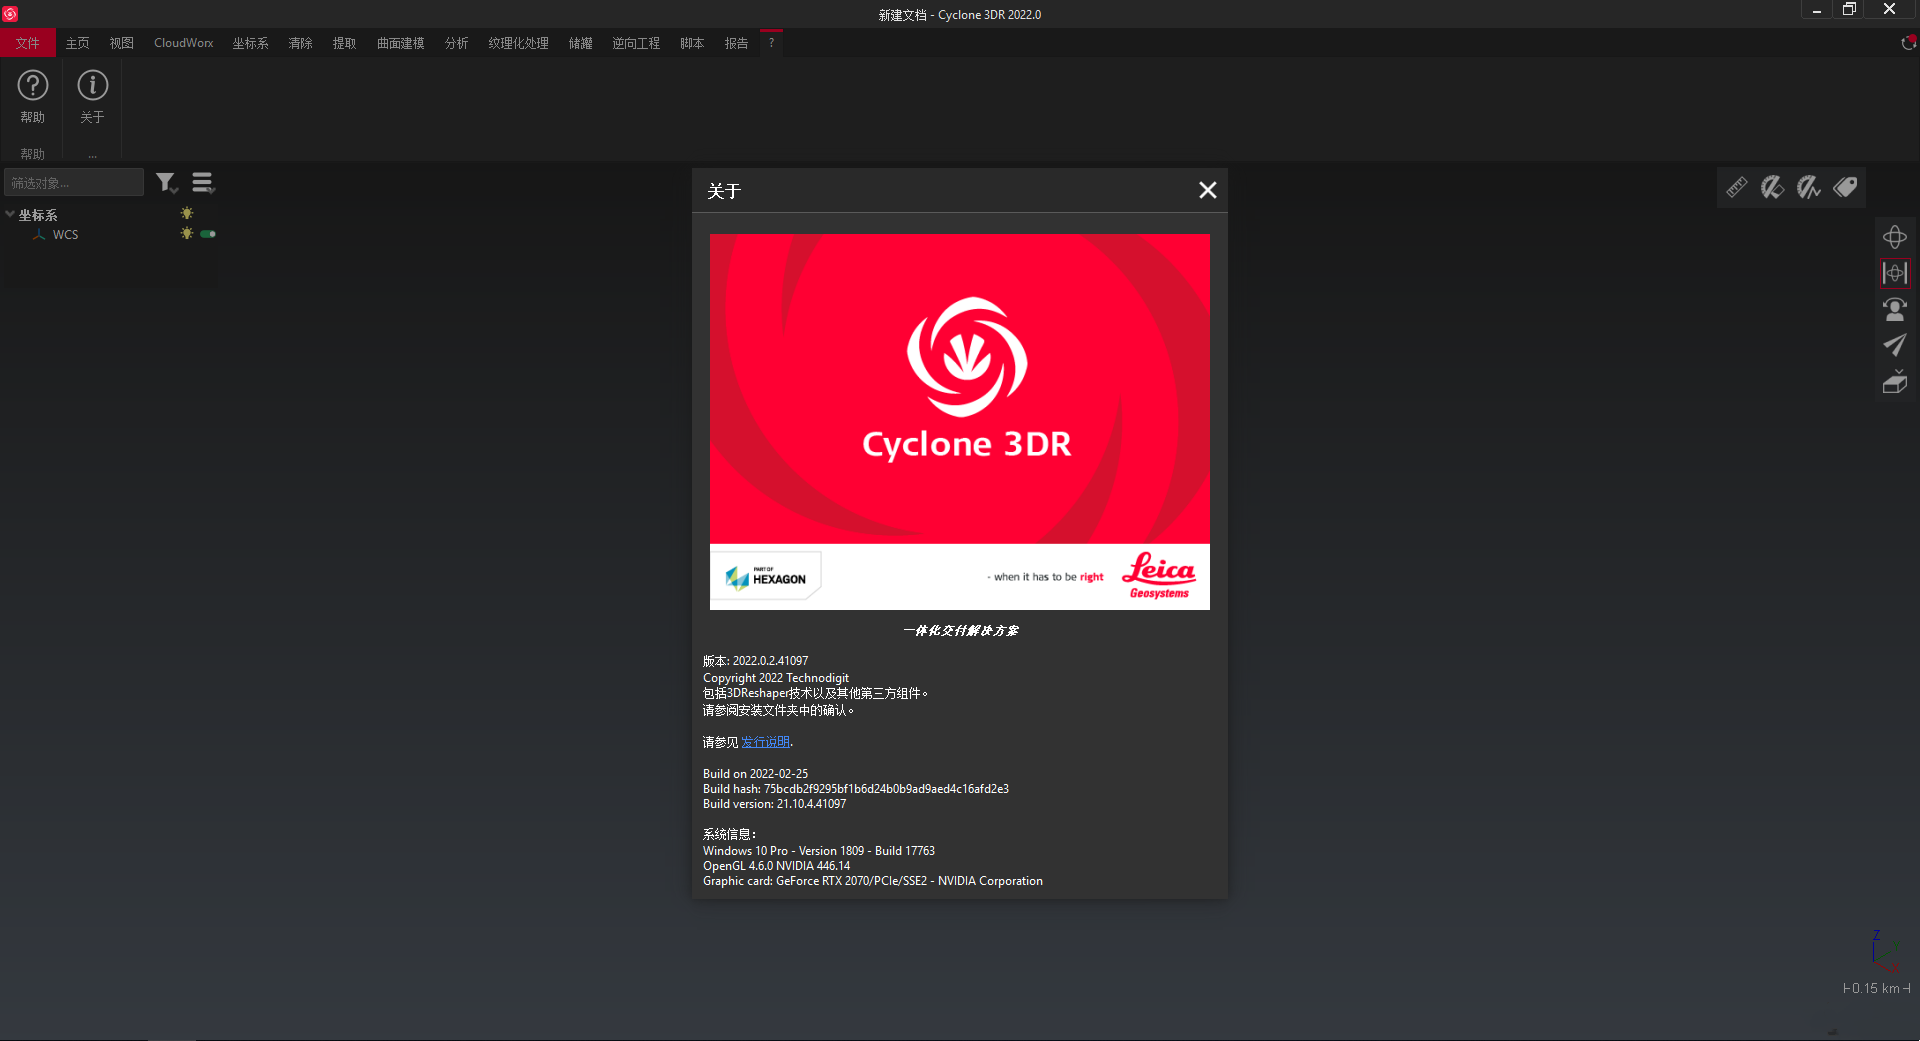This screenshot has width=1920, height=1041.
Task: Open the 分析 tab
Action: point(457,43)
